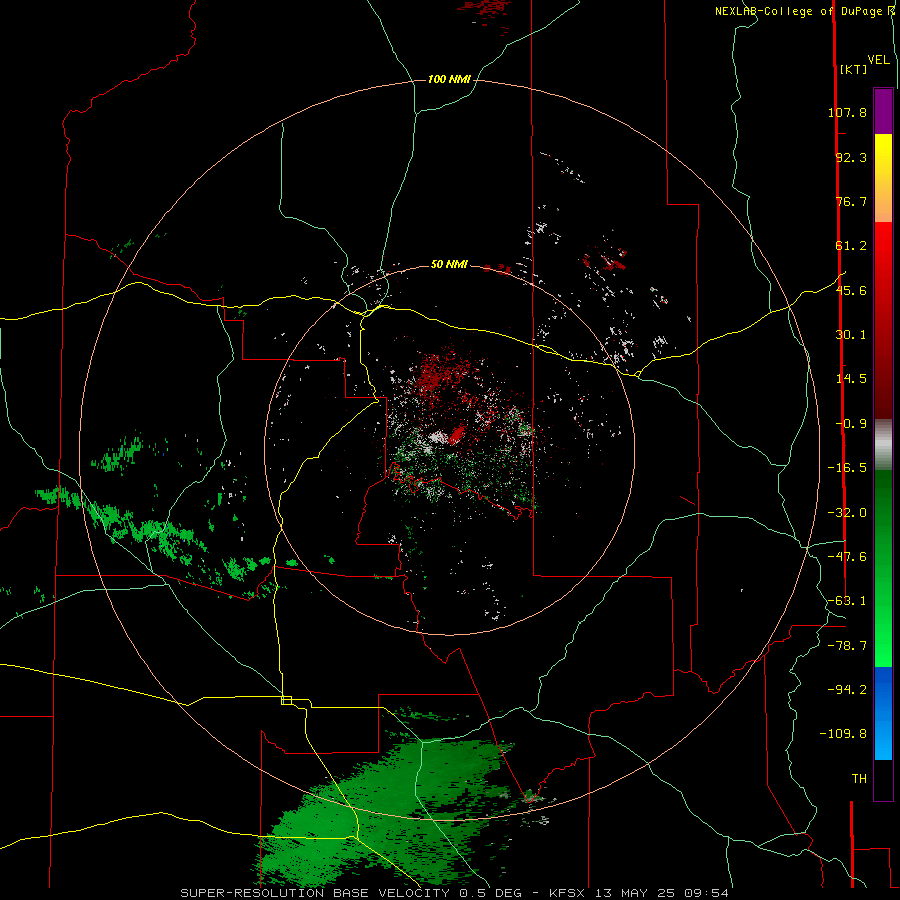This screenshot has height=900, width=900.
Task: Click the -63.1 legend value
Action: pyautogui.click(x=847, y=601)
